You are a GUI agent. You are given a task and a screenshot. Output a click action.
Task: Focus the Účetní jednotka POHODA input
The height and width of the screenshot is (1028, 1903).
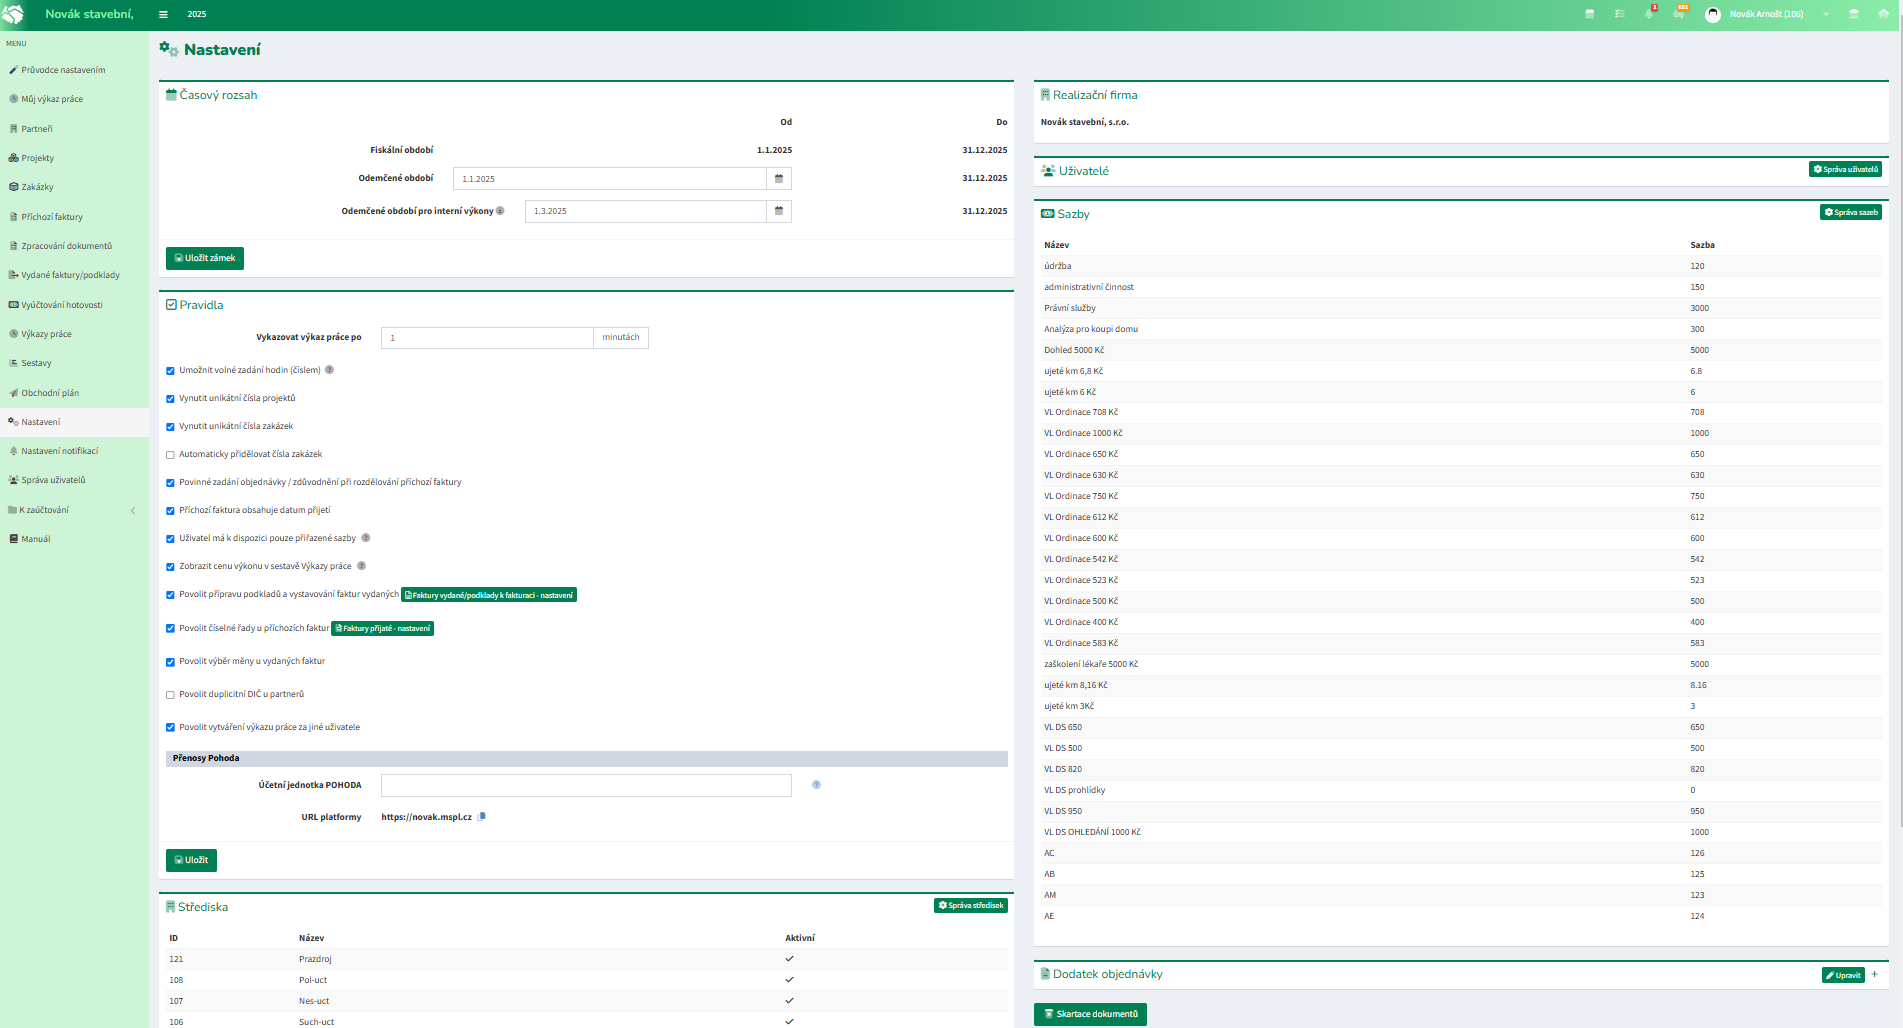586,785
